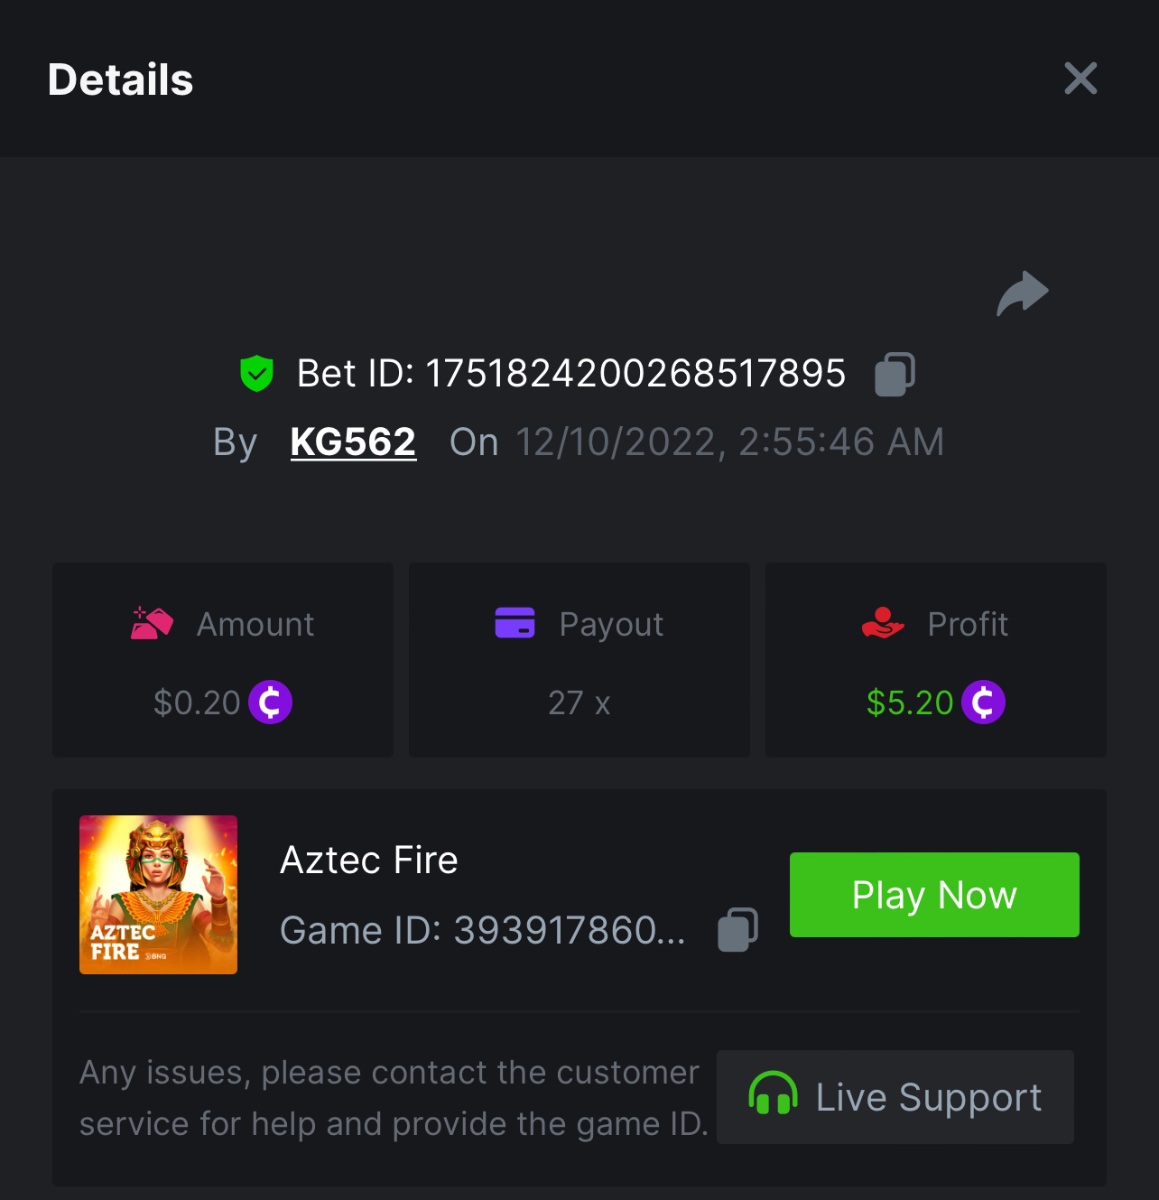This screenshot has width=1159, height=1200.
Task: Close the Details dialog
Action: 1080,78
